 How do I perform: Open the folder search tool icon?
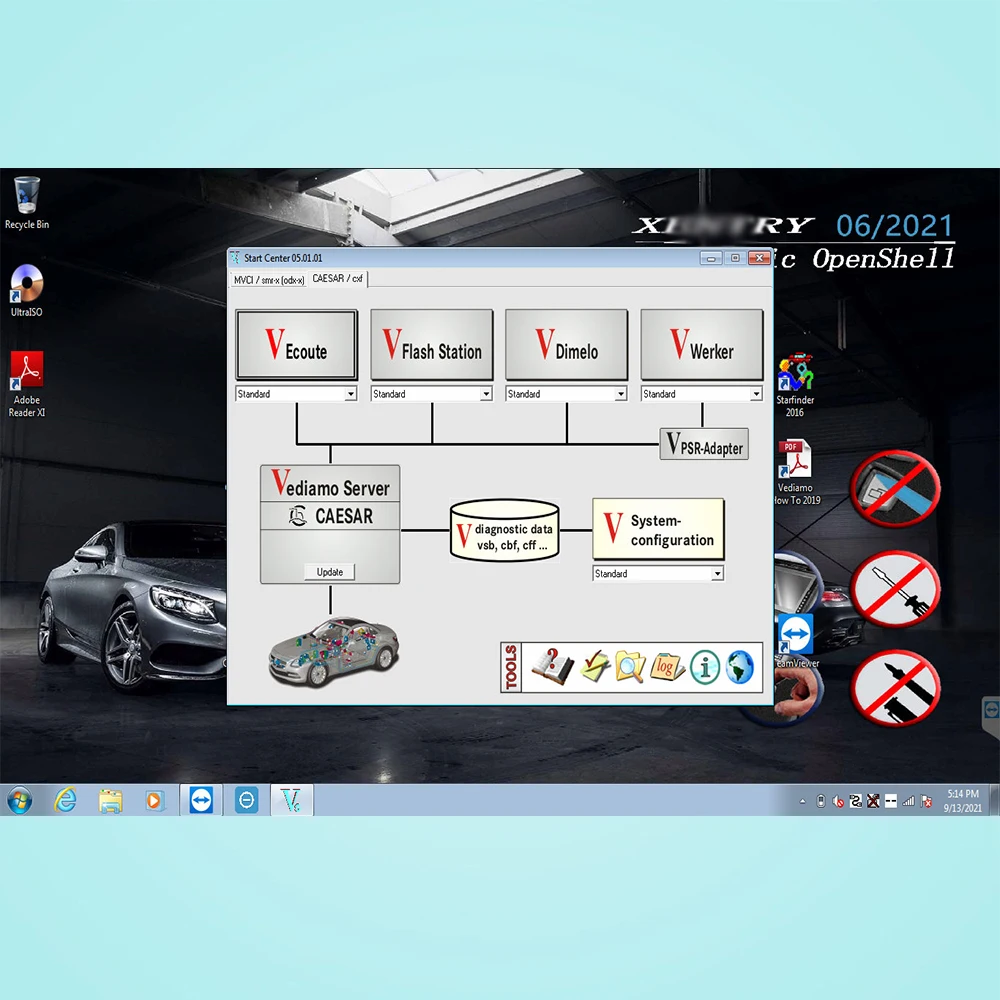pos(629,667)
